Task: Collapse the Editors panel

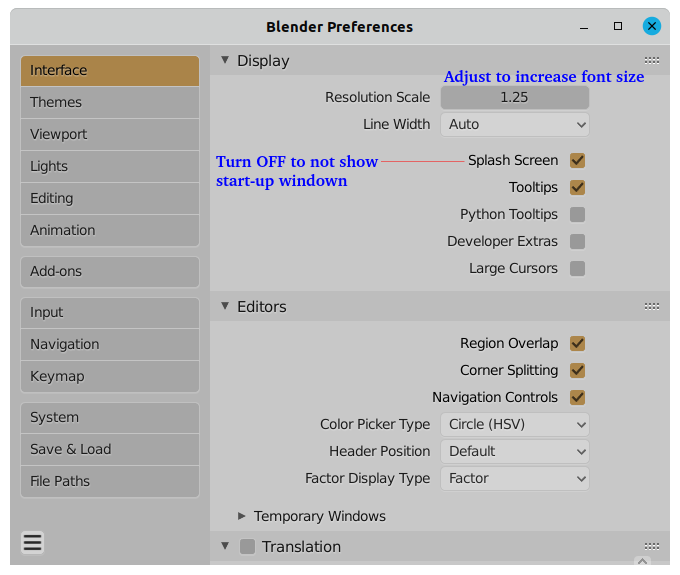Action: [225, 306]
